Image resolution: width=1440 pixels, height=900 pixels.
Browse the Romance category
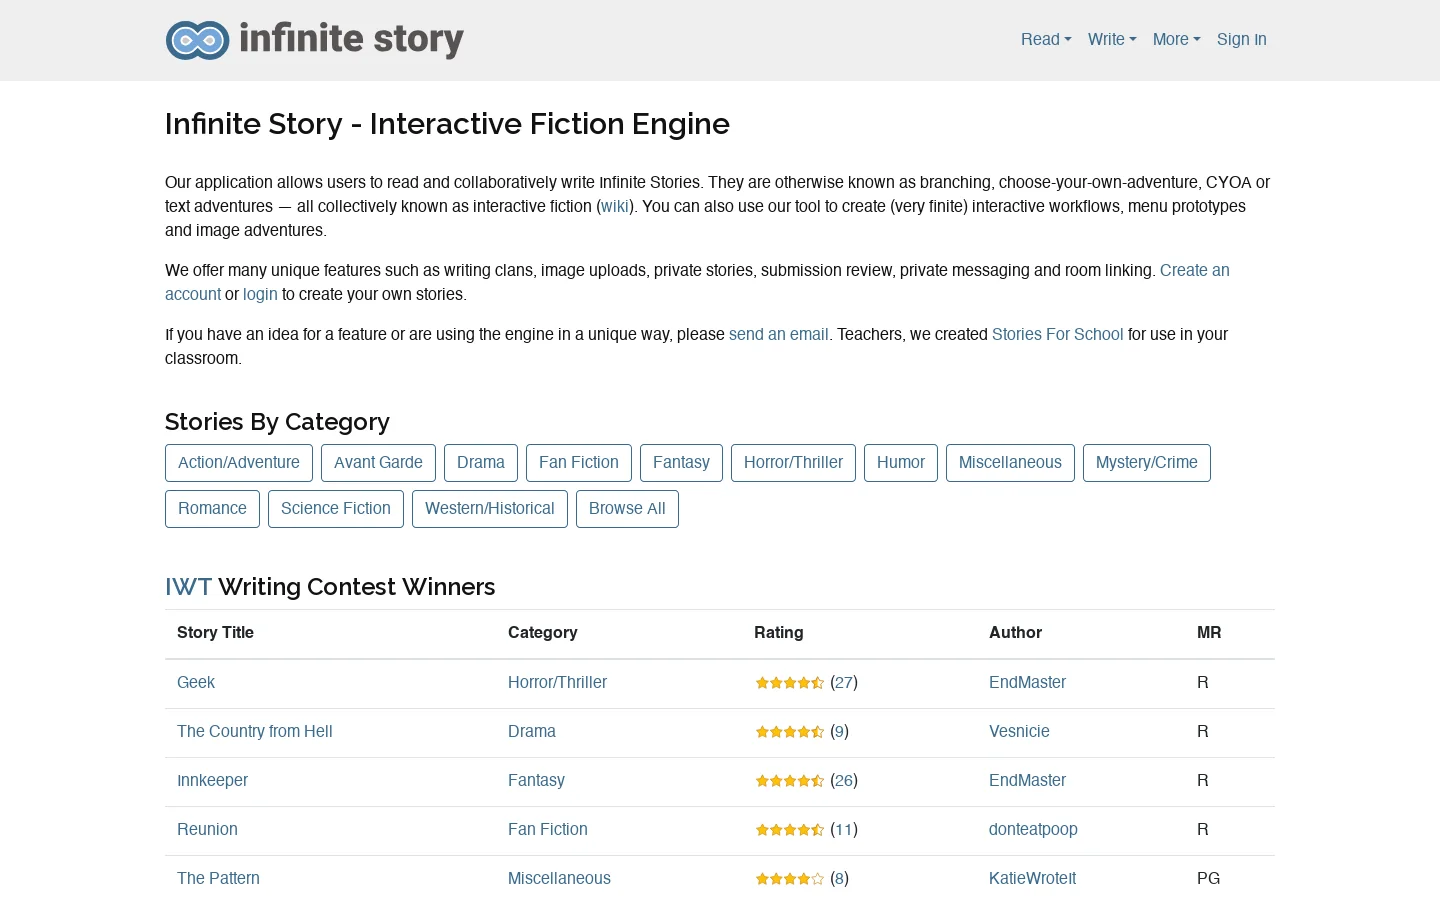click(212, 509)
